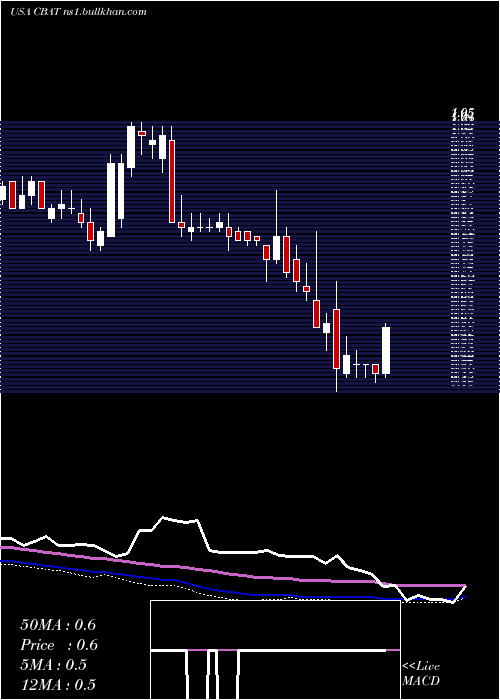Click the last tall white candlestick
Viewport: 500px width, 700px height.
point(386,350)
